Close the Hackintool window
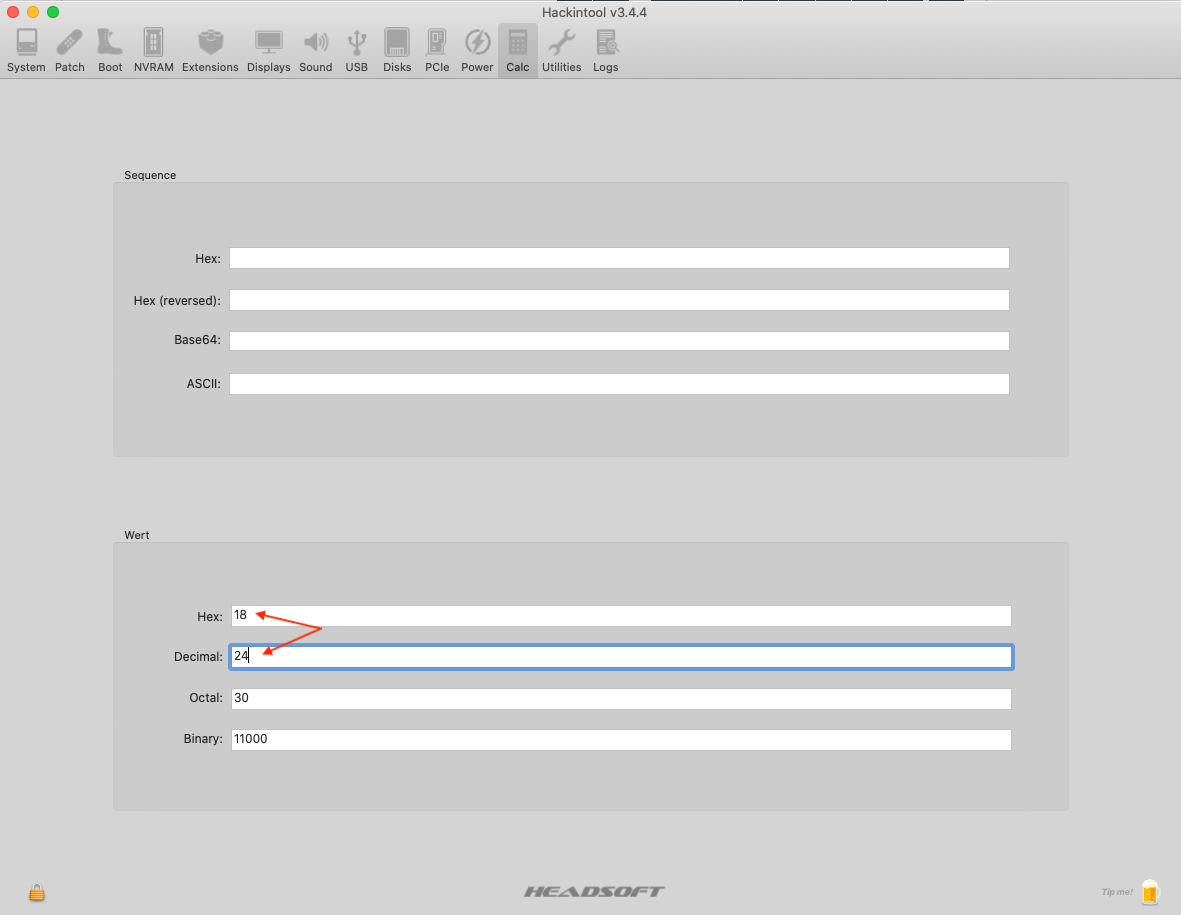The width and height of the screenshot is (1181, 915). 13,12
